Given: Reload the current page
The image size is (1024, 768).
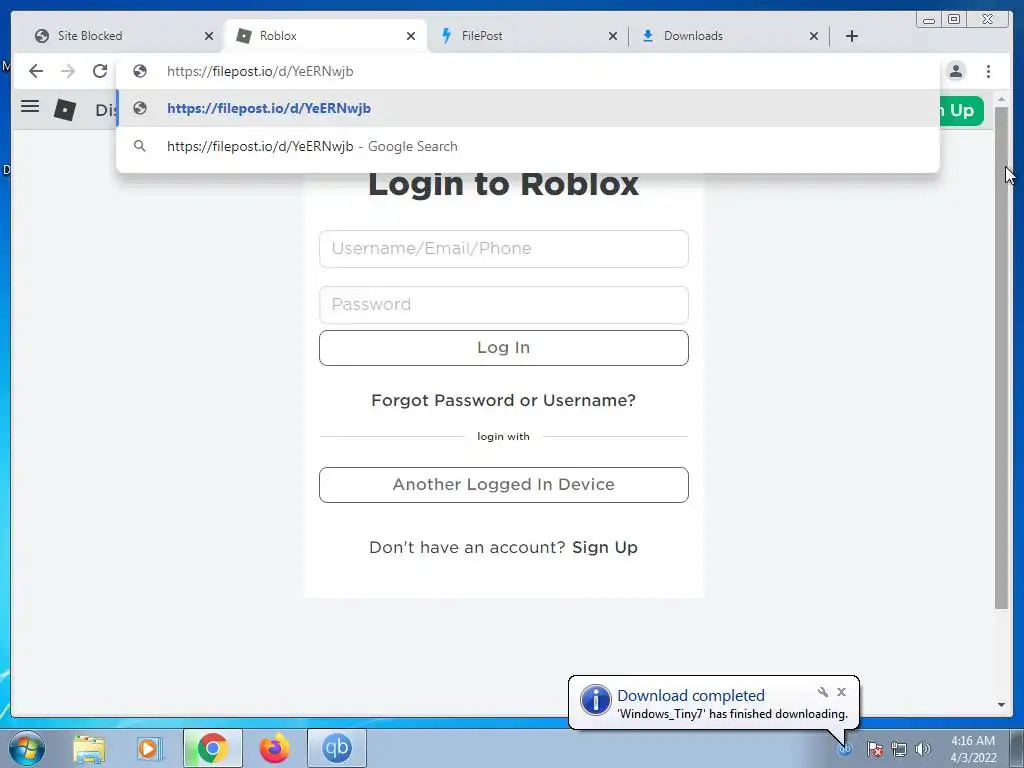Looking at the screenshot, I should (100, 71).
